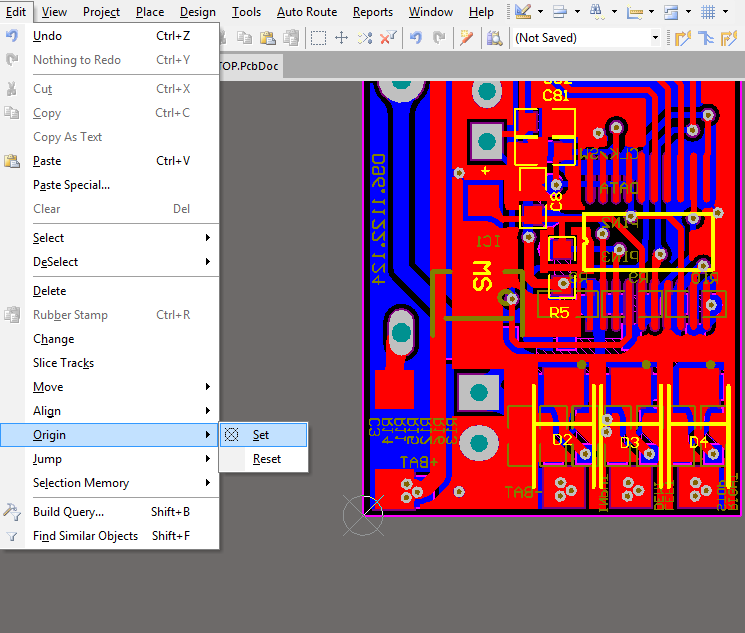Choose Slice Tracks from Edit menu
745x633 pixels.
pos(110,363)
